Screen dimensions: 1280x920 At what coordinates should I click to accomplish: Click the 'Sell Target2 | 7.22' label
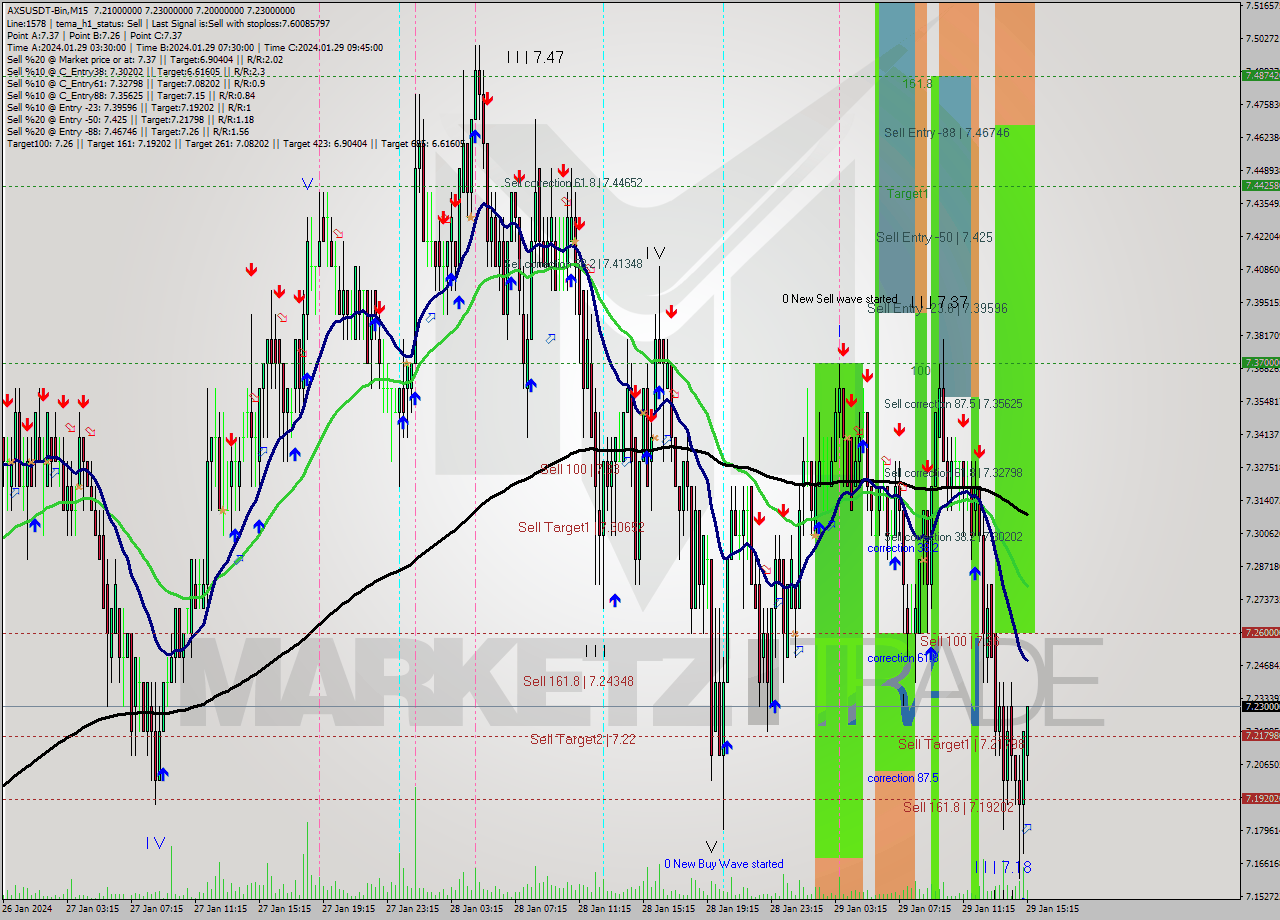point(583,739)
